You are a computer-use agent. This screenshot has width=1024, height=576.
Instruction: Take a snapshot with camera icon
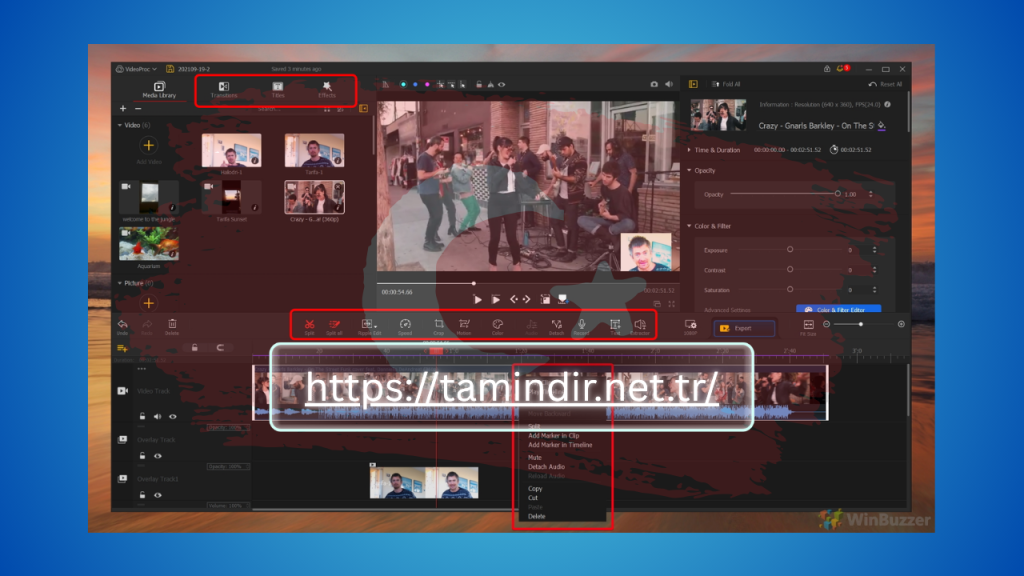(654, 84)
